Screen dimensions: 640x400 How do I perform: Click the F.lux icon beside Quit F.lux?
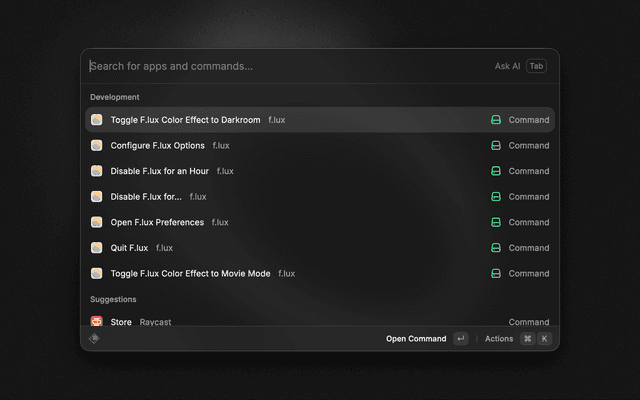(x=97, y=248)
